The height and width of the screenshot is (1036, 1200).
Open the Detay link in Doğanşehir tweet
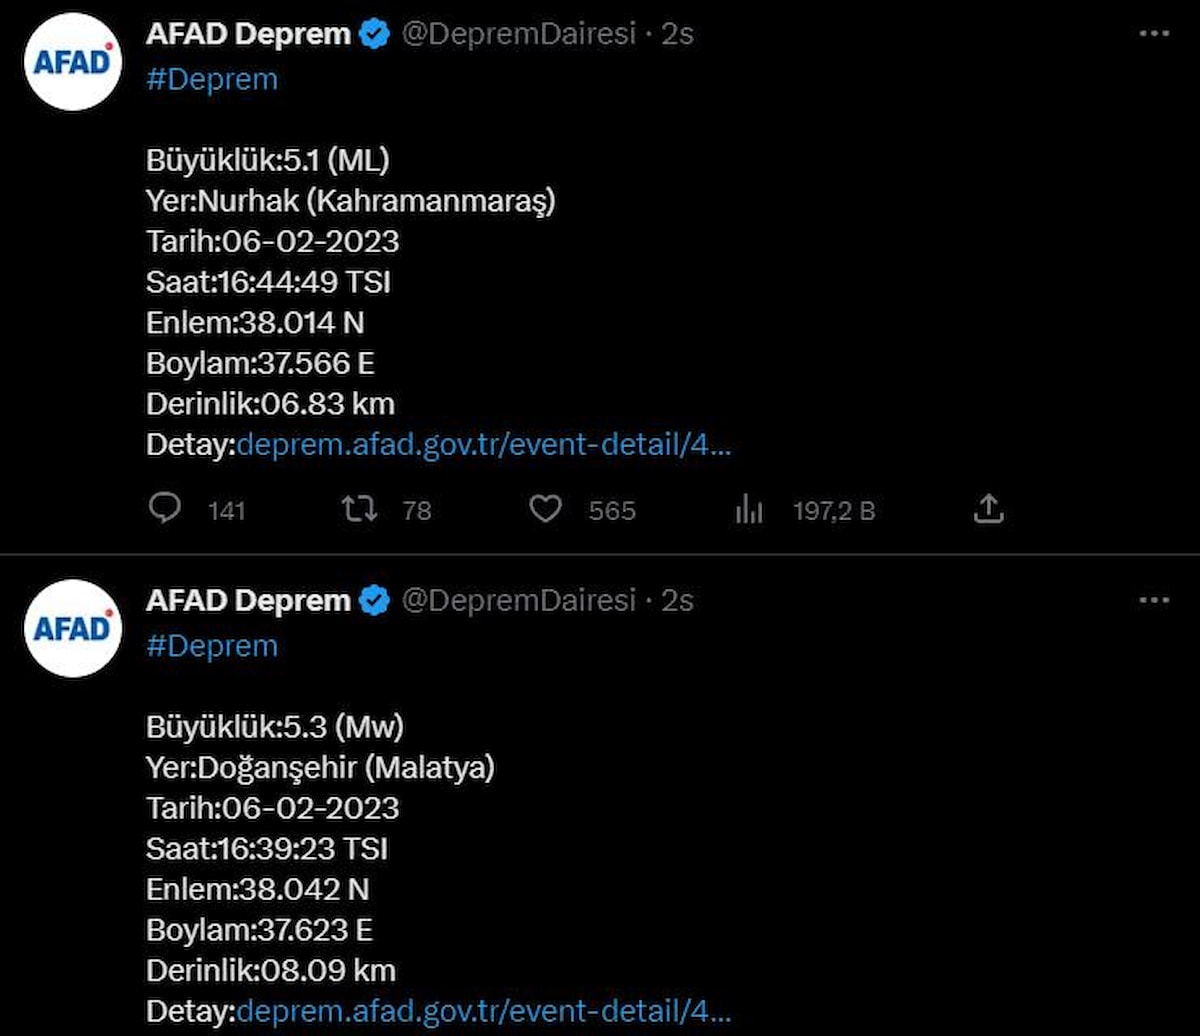[x=484, y=1011]
